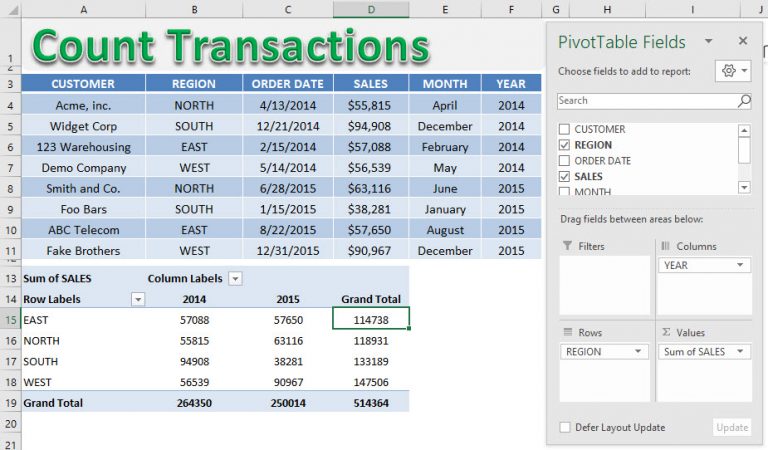The image size is (768, 450).
Task: Click the Columns area icon
Action: pos(666,246)
